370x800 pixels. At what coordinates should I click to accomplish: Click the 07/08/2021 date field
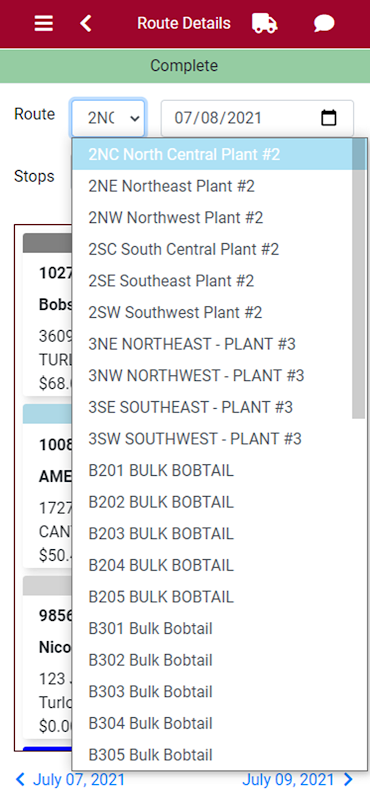(x=257, y=118)
